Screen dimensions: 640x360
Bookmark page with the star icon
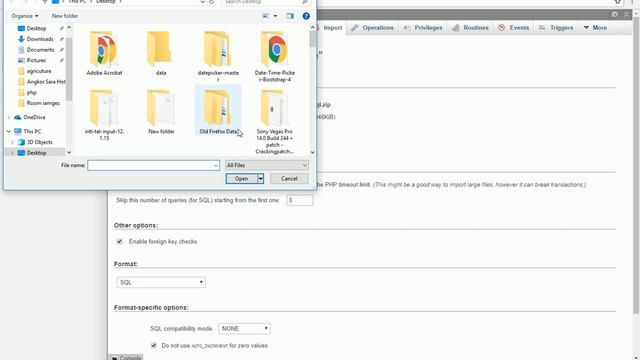point(618,2)
